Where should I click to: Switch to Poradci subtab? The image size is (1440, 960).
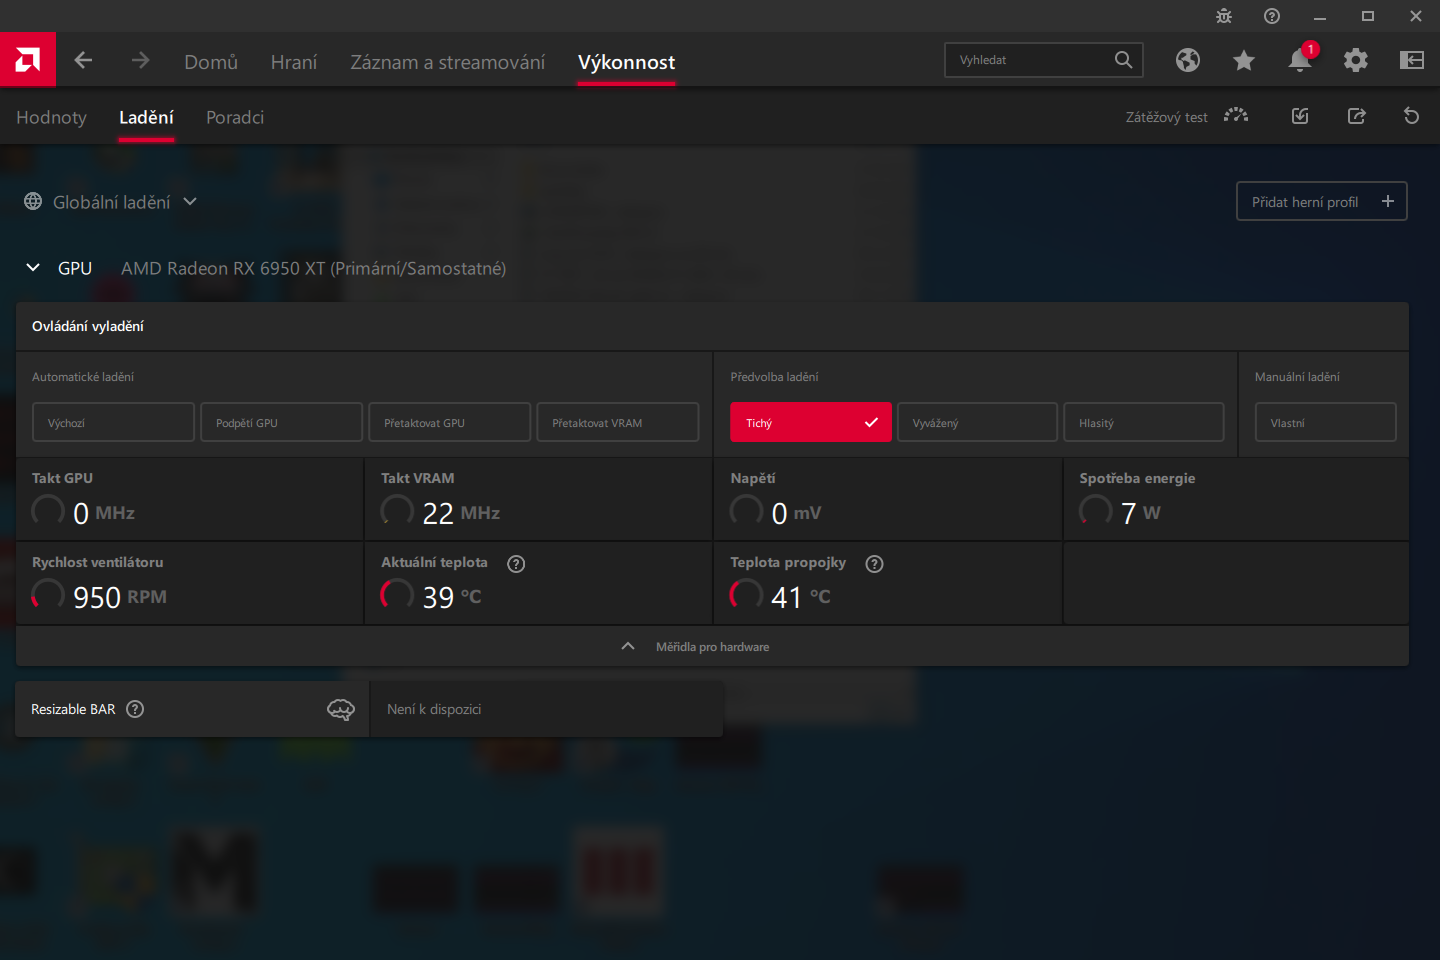tap(235, 117)
